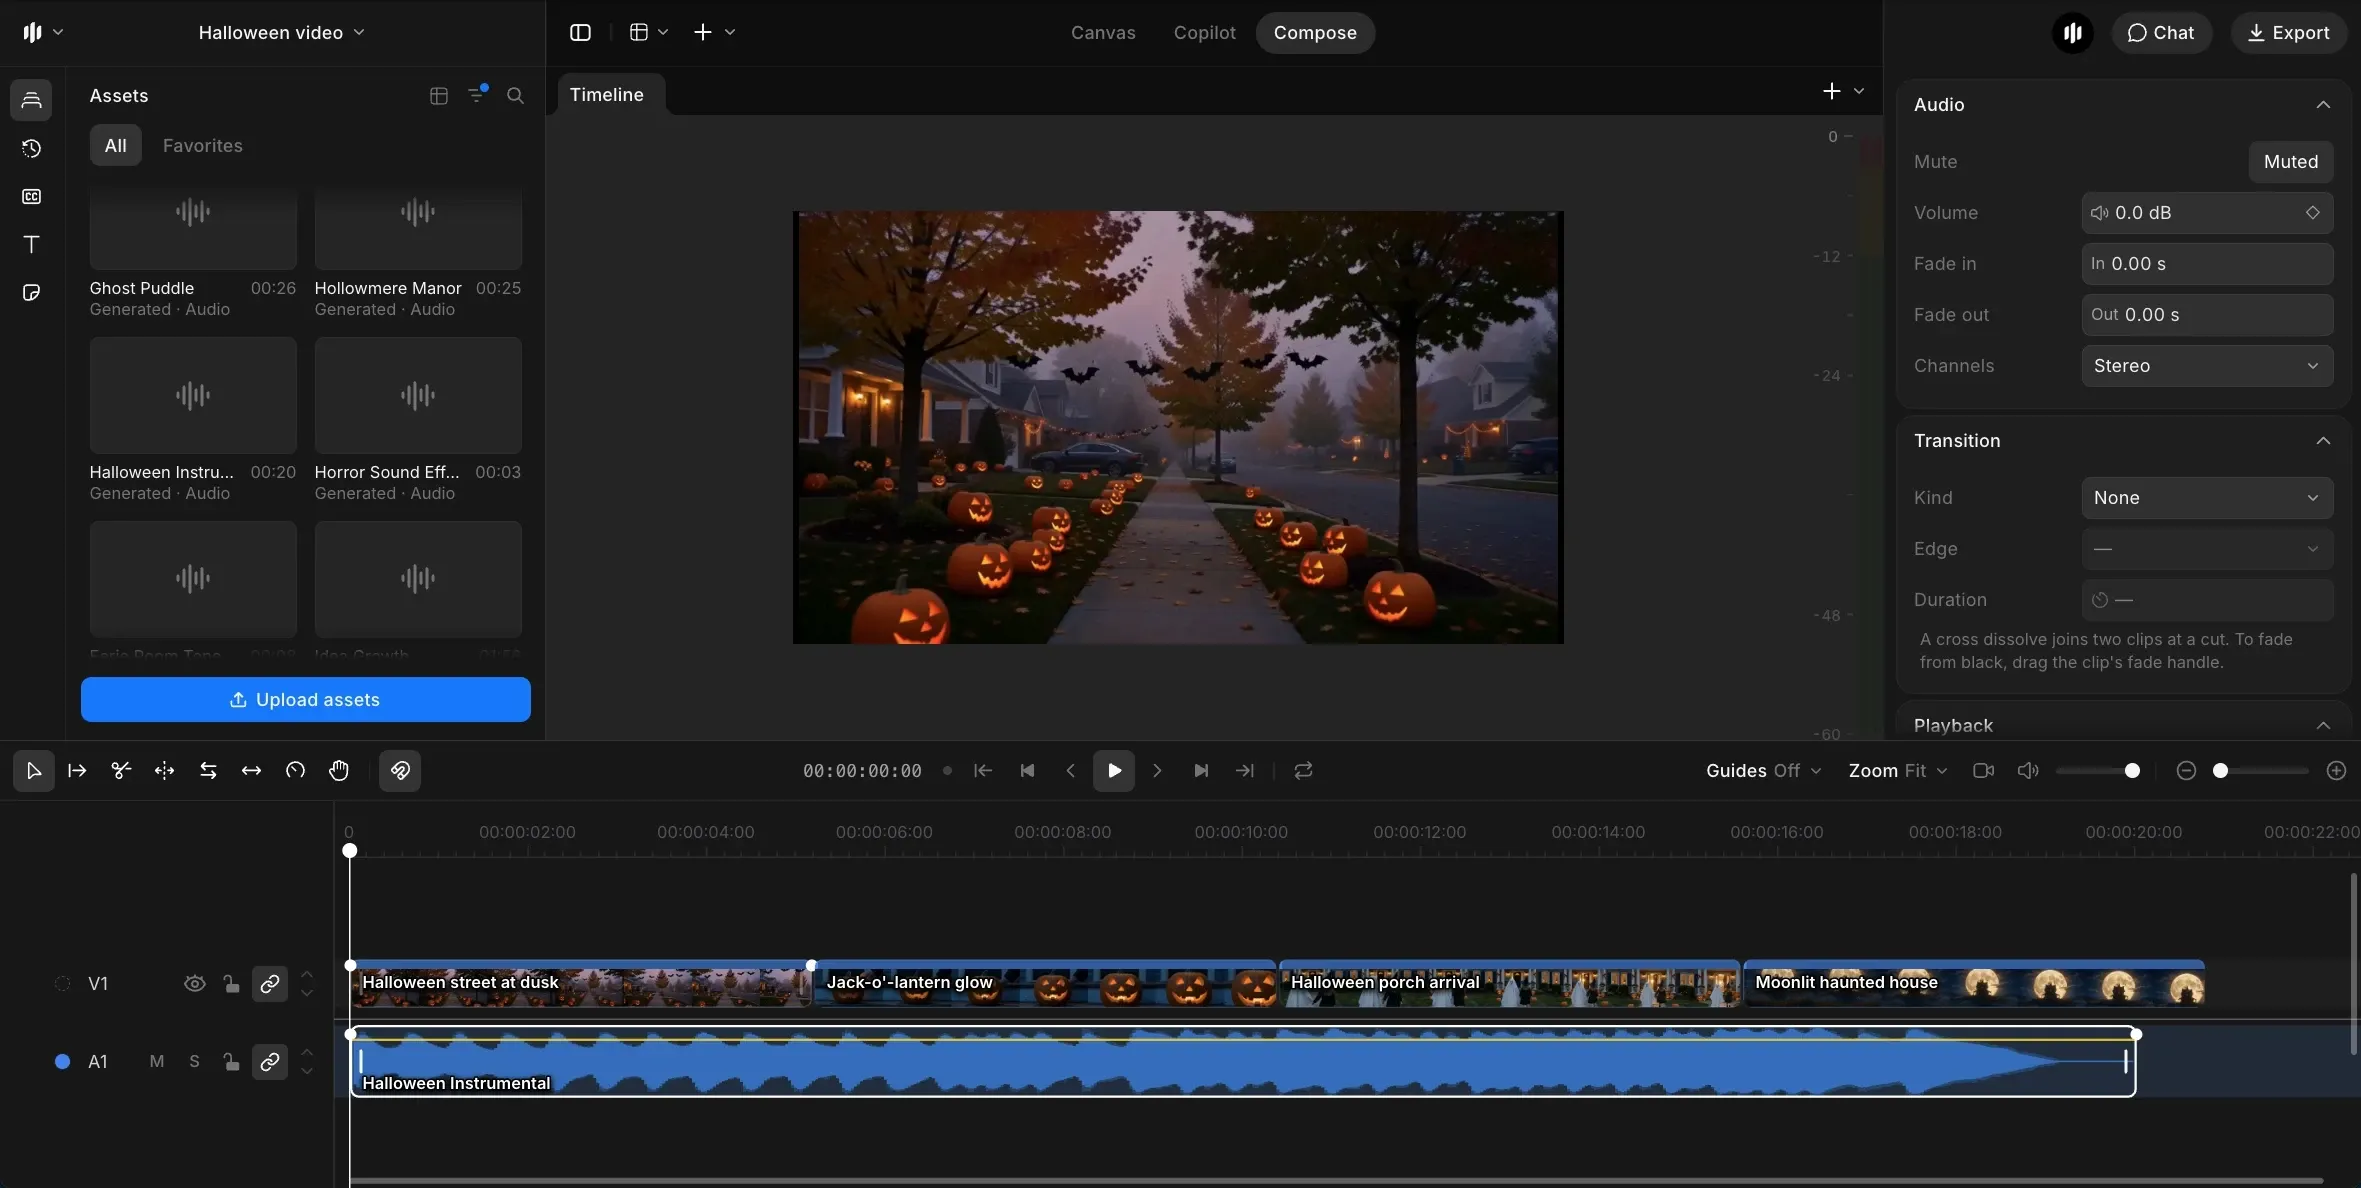Switch to the Copilot tab
The image size is (2361, 1188).
coord(1204,32)
